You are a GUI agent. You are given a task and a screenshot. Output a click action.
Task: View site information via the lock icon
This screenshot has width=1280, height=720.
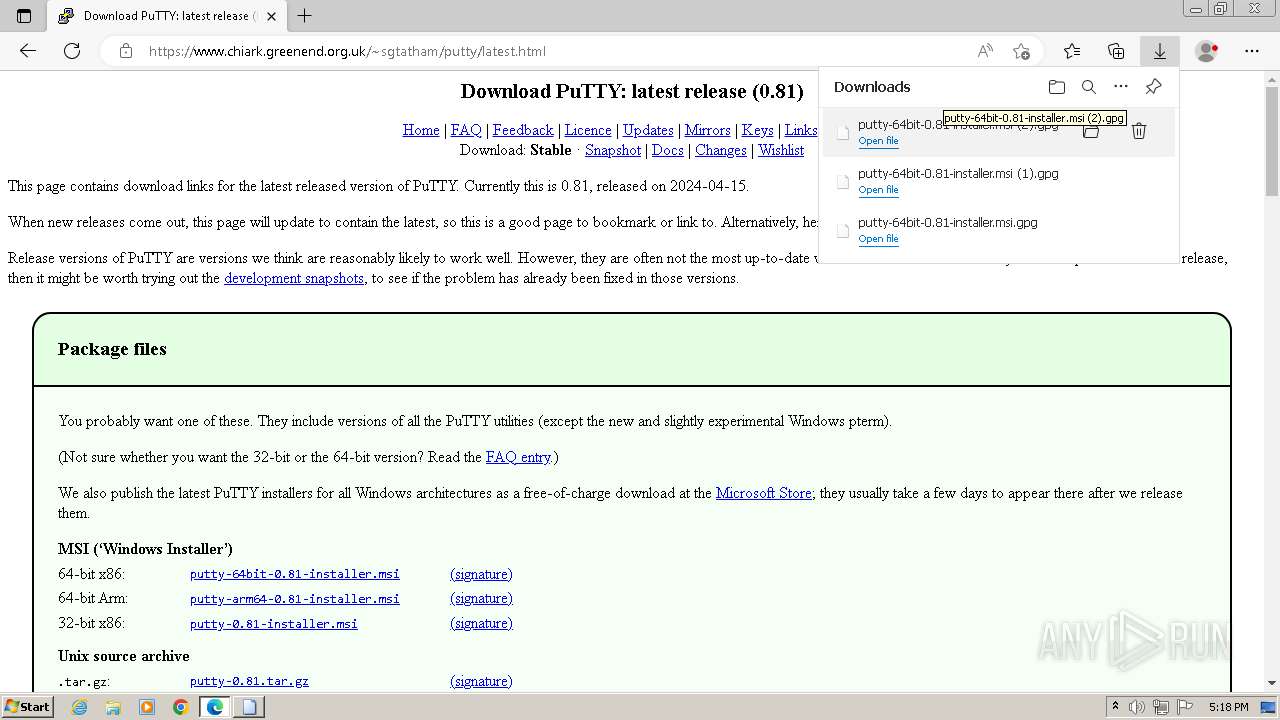[x=126, y=51]
